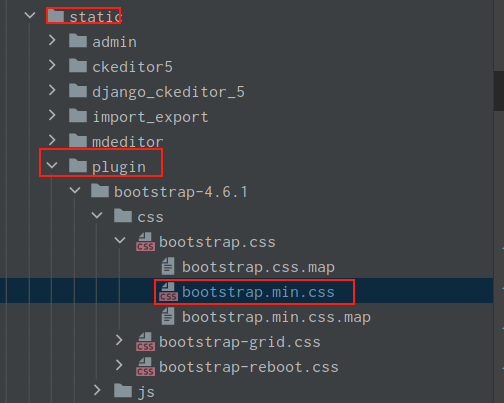
Task: Click the bootstrap.css.map text file icon
Action: pos(168,266)
